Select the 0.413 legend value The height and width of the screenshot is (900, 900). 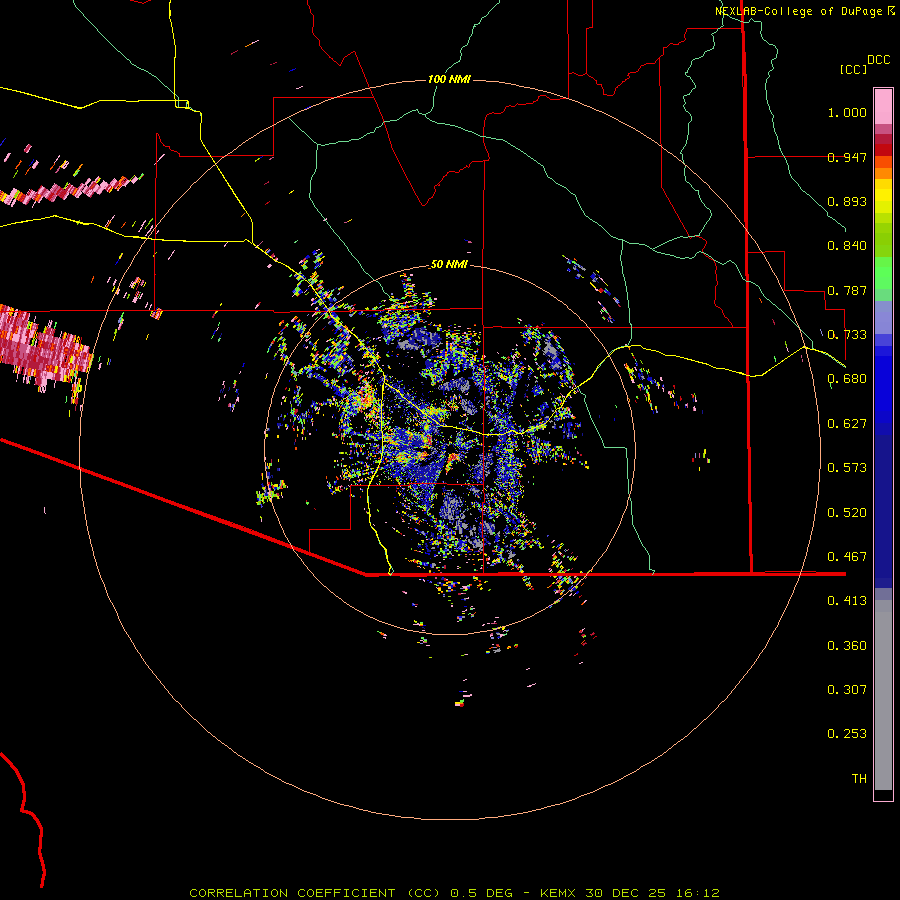click(847, 601)
